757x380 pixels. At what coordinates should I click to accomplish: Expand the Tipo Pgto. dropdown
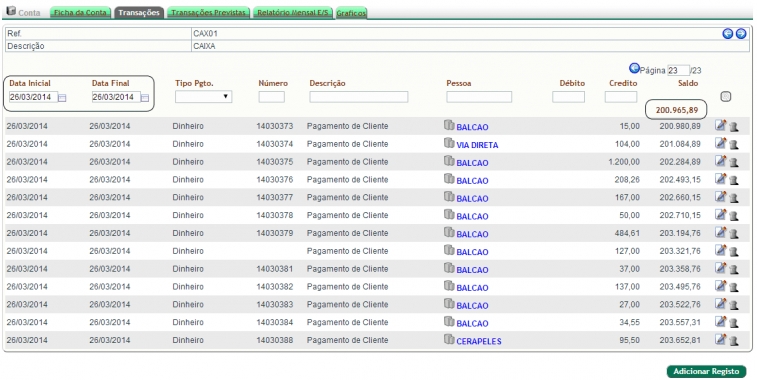(203, 97)
